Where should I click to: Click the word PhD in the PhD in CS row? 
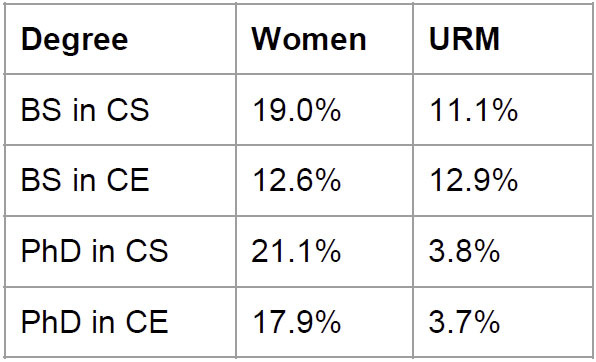coord(51,251)
